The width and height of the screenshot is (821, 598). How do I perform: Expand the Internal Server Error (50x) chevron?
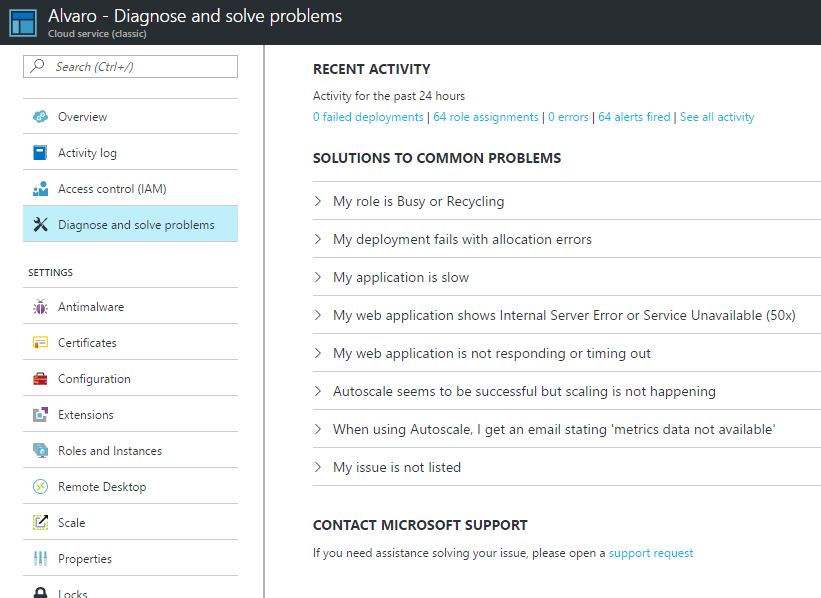click(318, 315)
